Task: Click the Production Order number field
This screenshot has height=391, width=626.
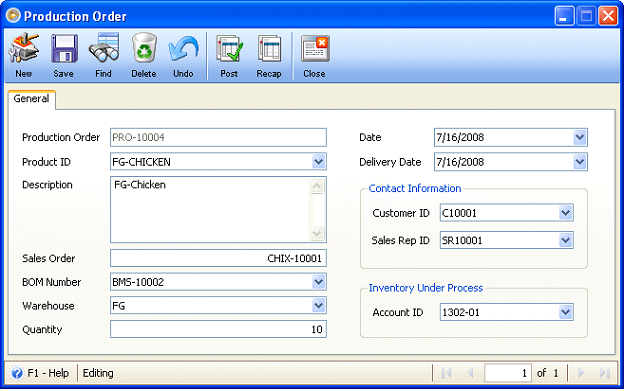Action: (x=218, y=137)
